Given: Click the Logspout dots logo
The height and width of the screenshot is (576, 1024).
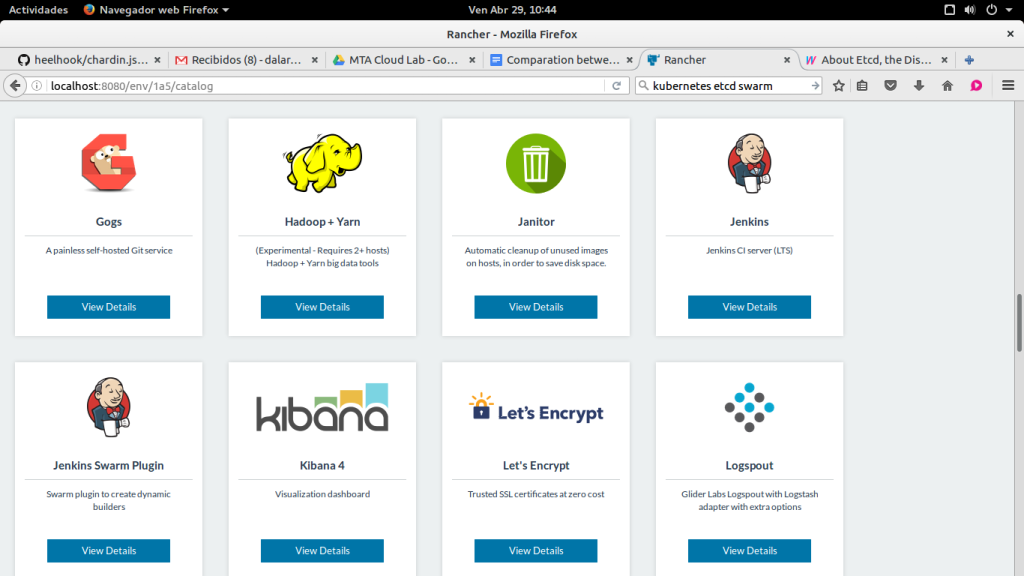Looking at the screenshot, I should (x=749, y=407).
